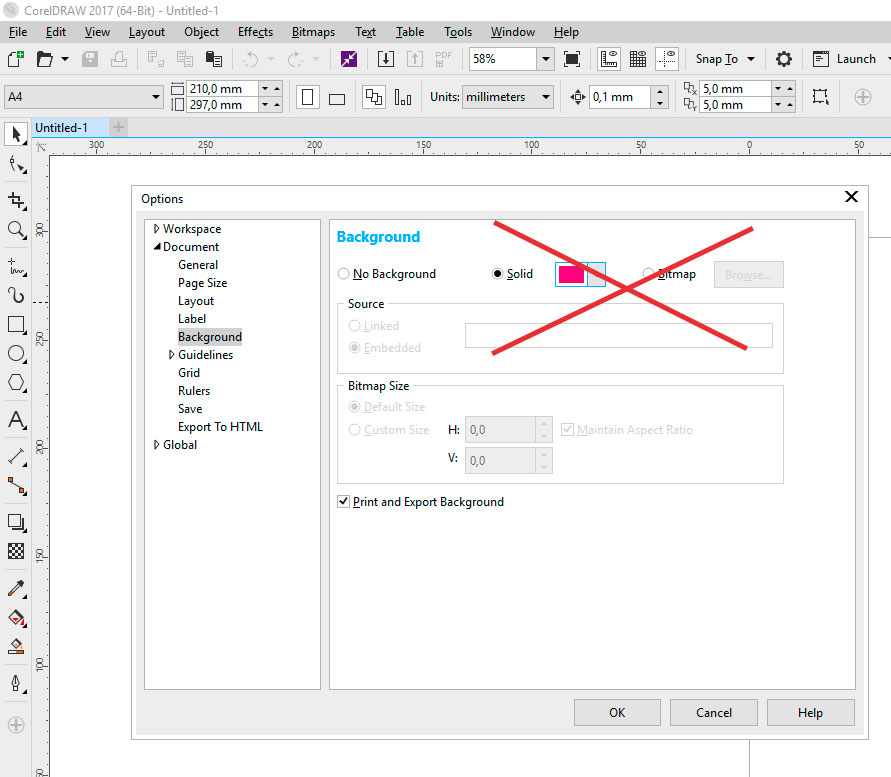Set Portrait page orientation
The width and height of the screenshot is (891, 777).
307,97
